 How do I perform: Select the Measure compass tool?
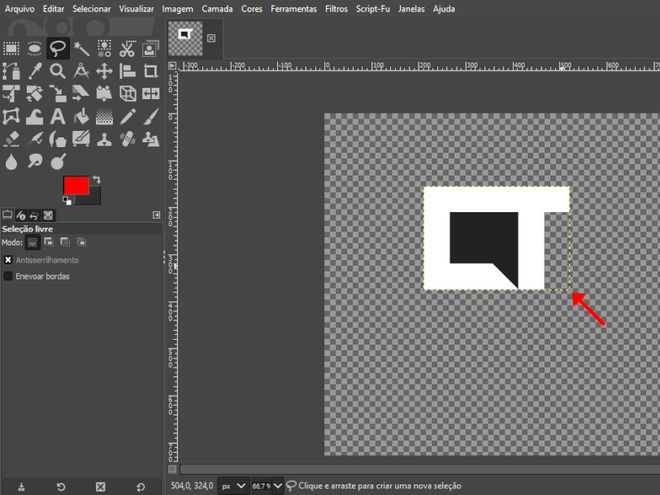click(x=81, y=71)
